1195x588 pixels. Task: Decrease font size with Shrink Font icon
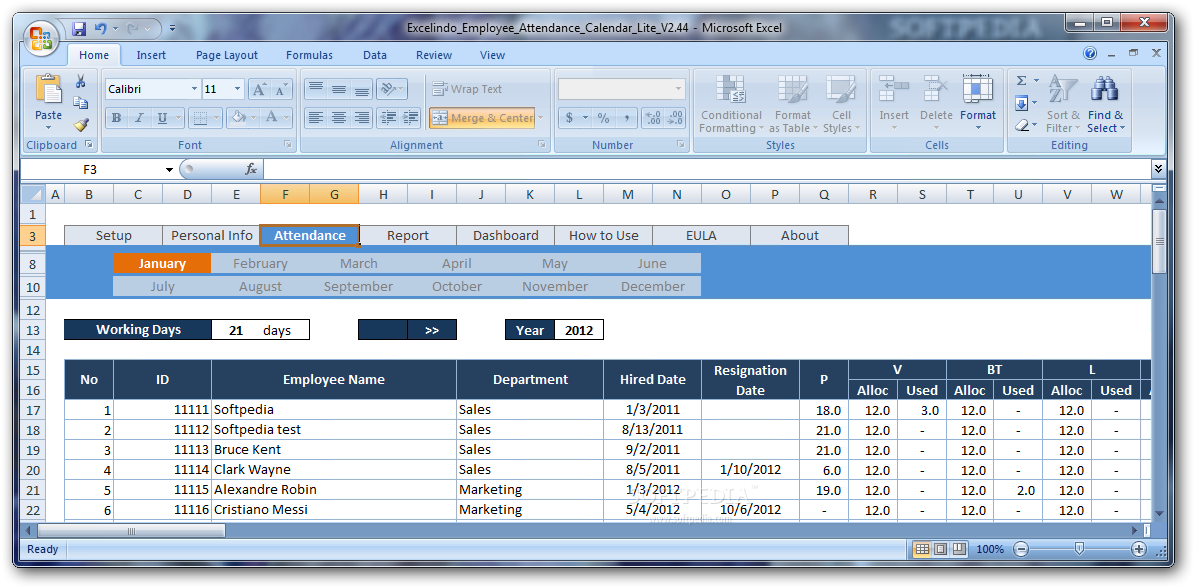(x=281, y=89)
